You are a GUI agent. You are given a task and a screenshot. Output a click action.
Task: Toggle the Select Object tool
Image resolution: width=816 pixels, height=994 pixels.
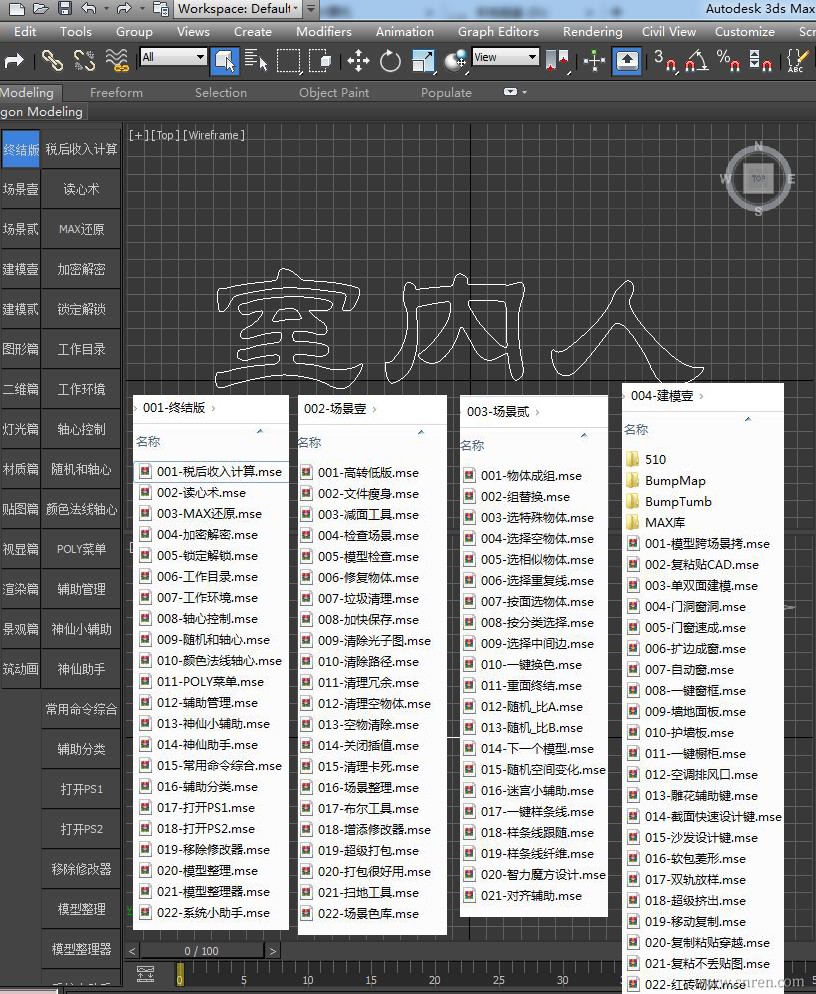point(224,61)
